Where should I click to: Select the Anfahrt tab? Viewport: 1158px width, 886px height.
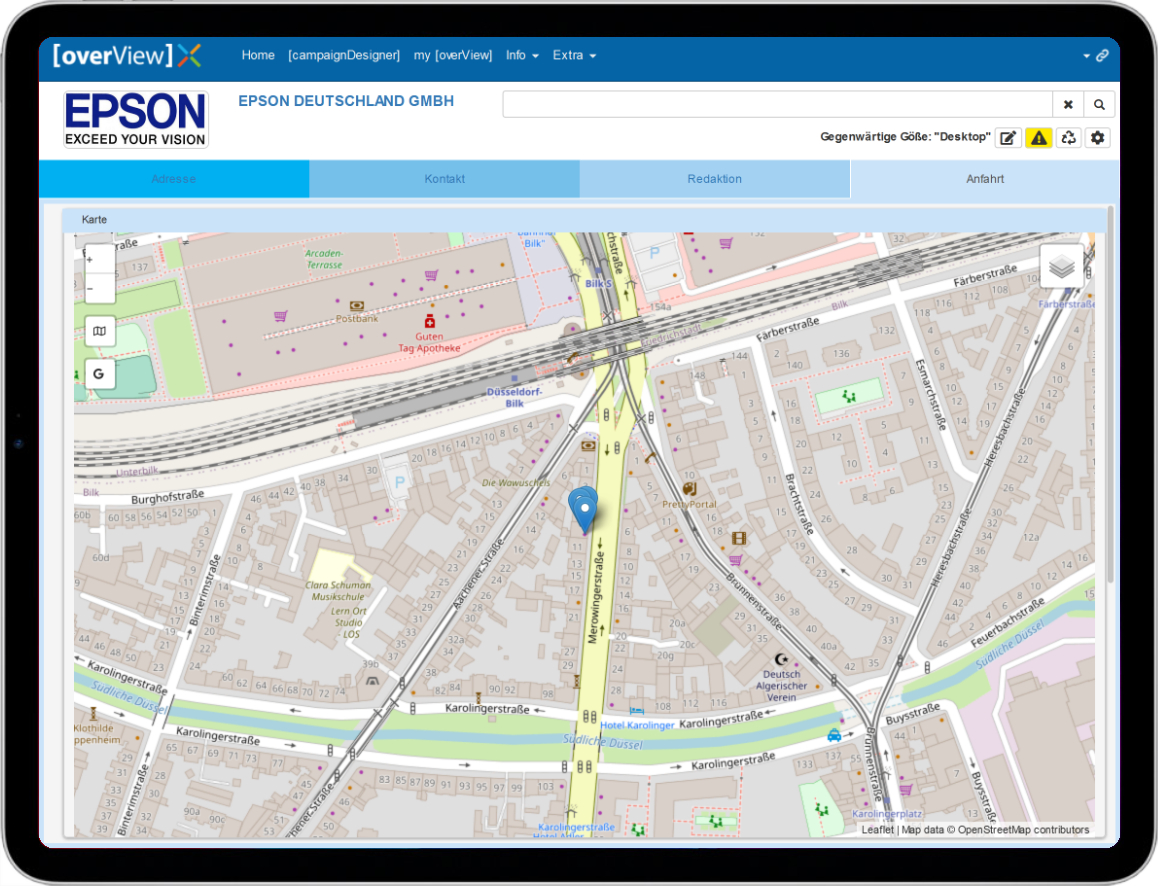click(x=985, y=179)
